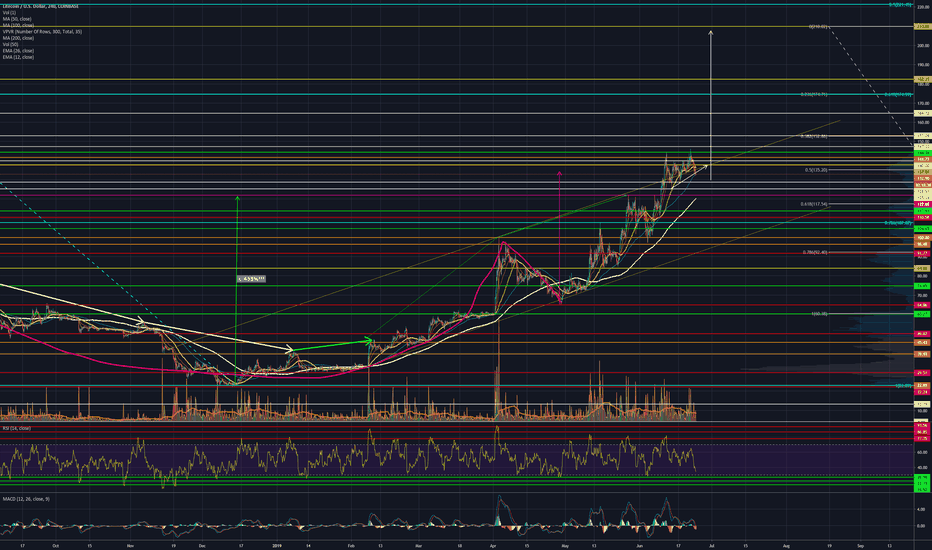
Task: Click the 60.00 value on RSI axis
Action: point(922,452)
